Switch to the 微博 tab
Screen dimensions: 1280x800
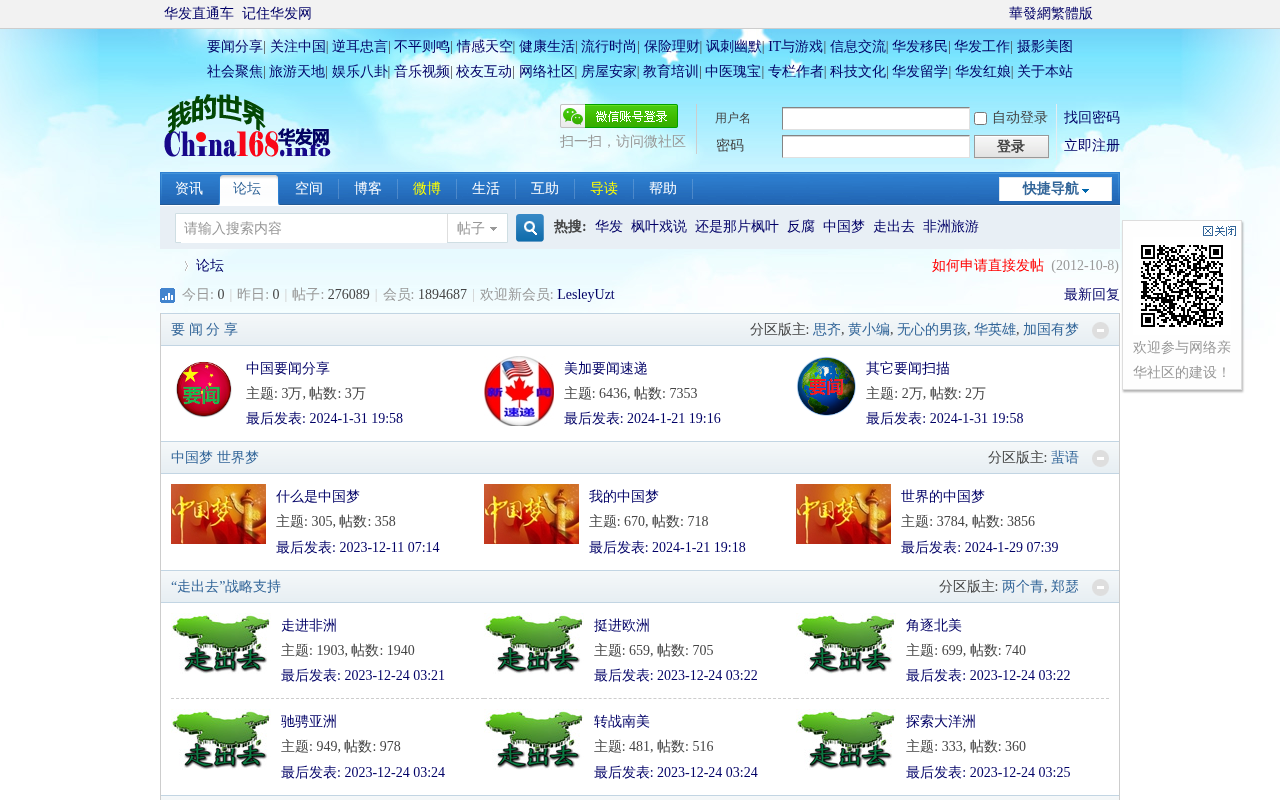[427, 189]
